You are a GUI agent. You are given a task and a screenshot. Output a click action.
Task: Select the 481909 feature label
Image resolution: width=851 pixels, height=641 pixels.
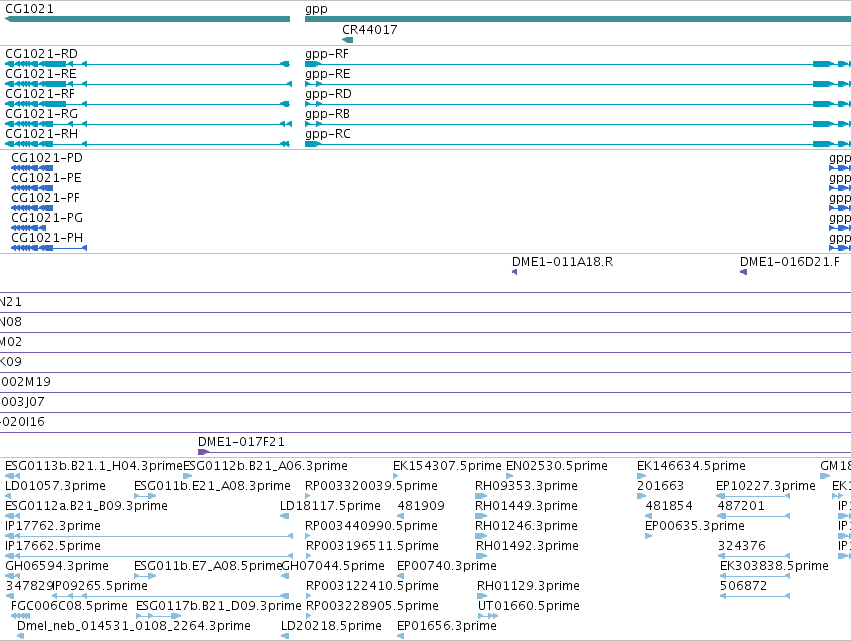[x=421, y=506]
